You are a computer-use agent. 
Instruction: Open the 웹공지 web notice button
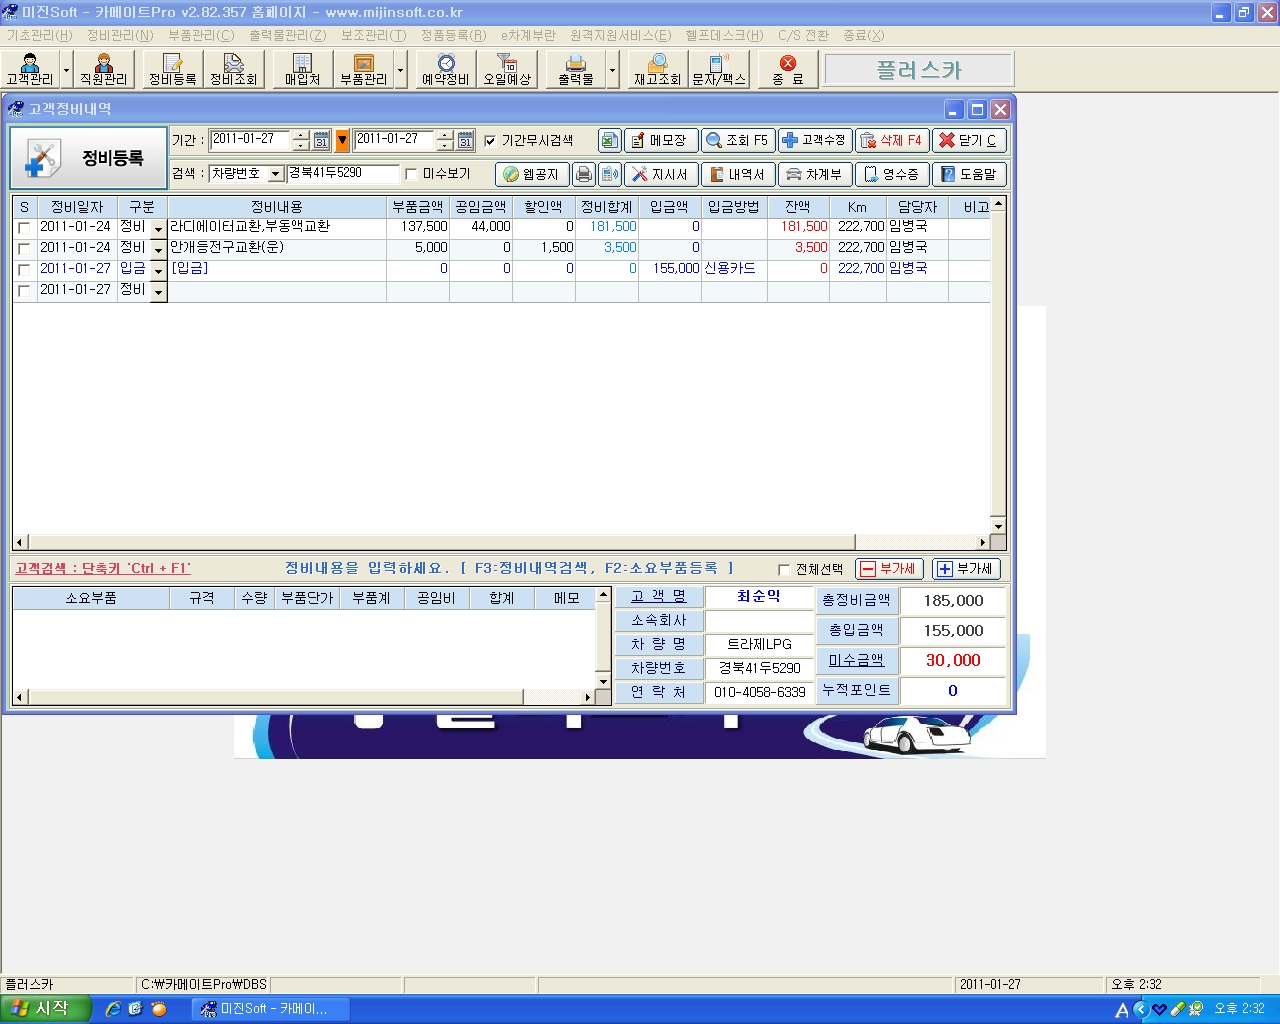click(x=532, y=174)
